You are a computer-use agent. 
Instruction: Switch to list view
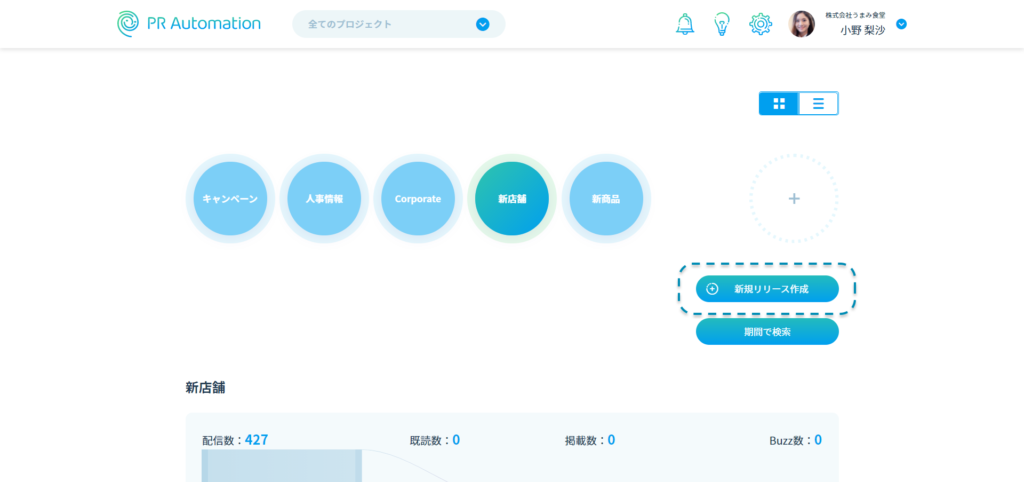pyautogui.click(x=818, y=103)
